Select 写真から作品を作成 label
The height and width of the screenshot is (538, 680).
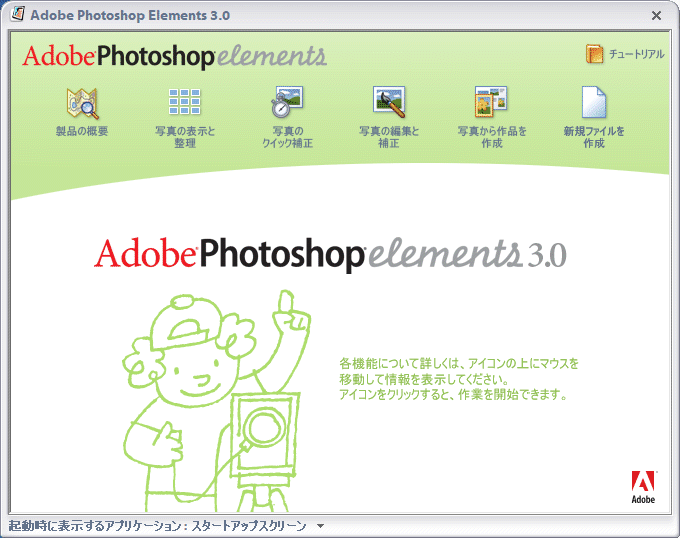492,137
